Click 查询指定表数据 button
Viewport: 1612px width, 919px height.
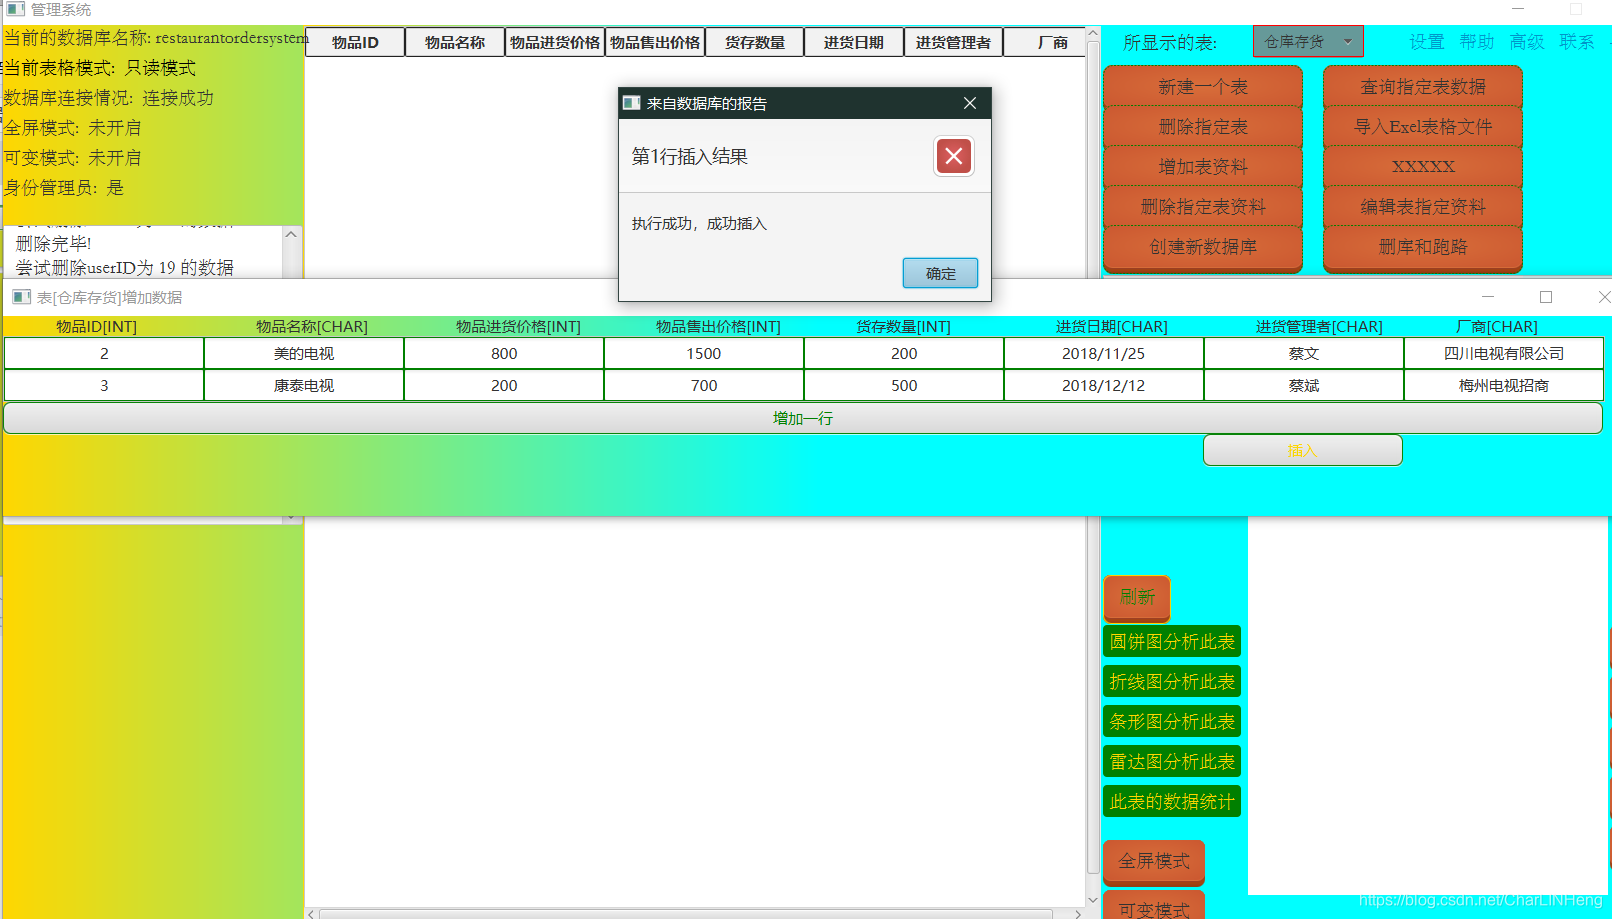coord(1423,87)
